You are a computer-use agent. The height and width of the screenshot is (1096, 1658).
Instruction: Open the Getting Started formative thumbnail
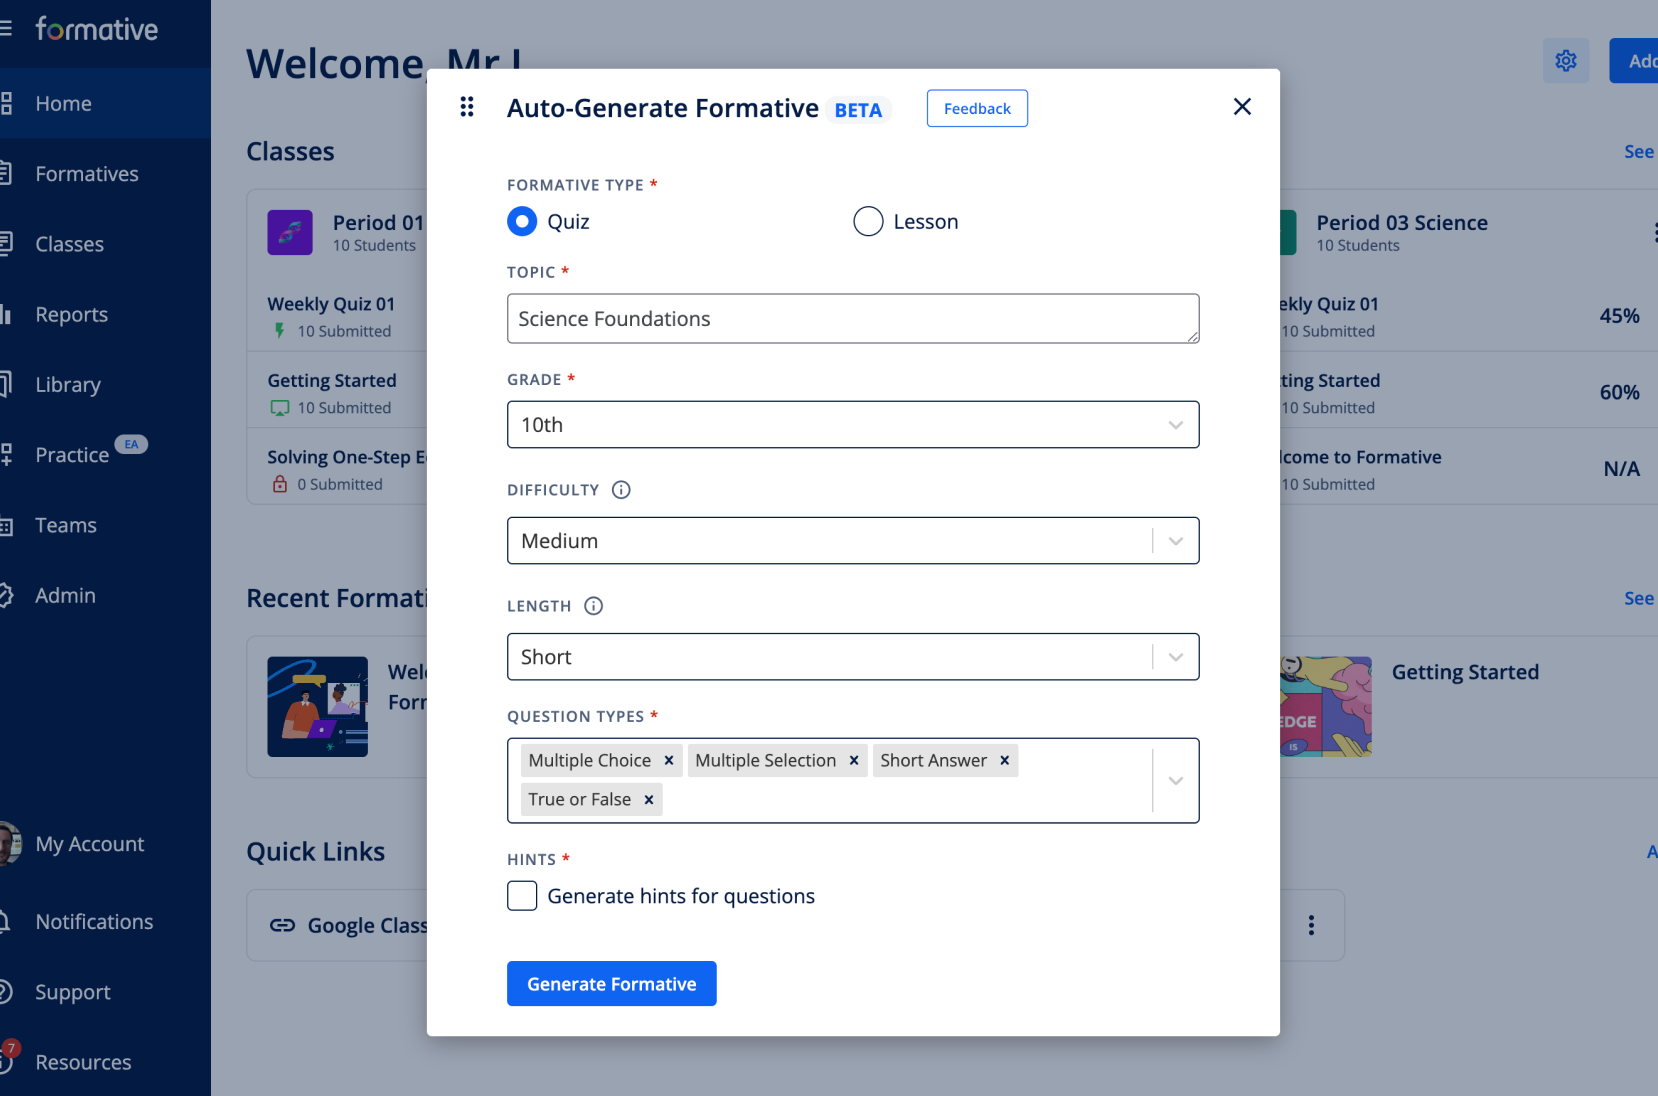pos(1326,706)
